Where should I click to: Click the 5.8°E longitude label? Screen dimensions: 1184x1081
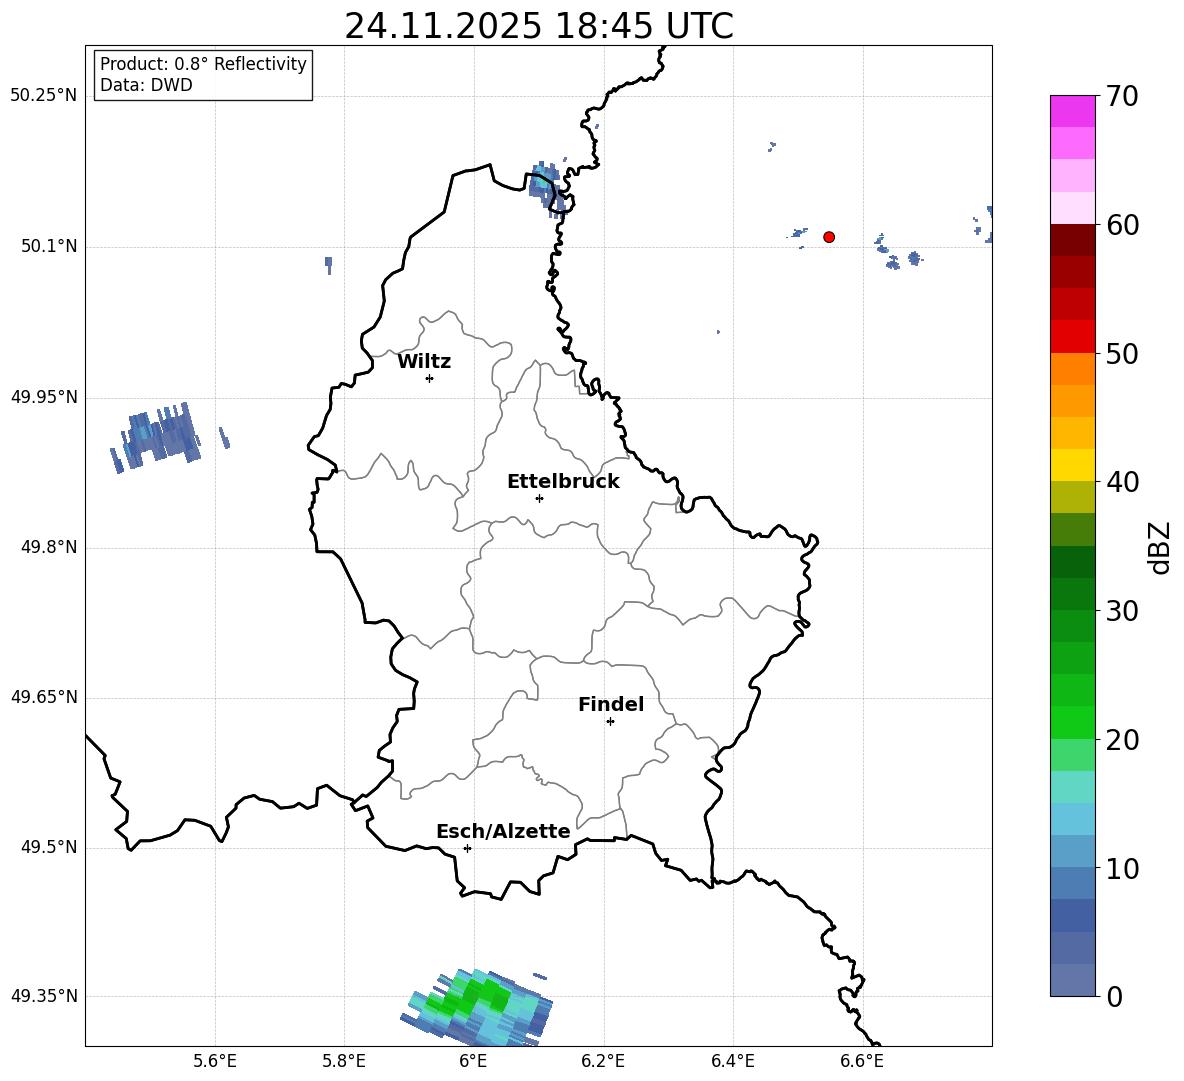click(x=344, y=1062)
